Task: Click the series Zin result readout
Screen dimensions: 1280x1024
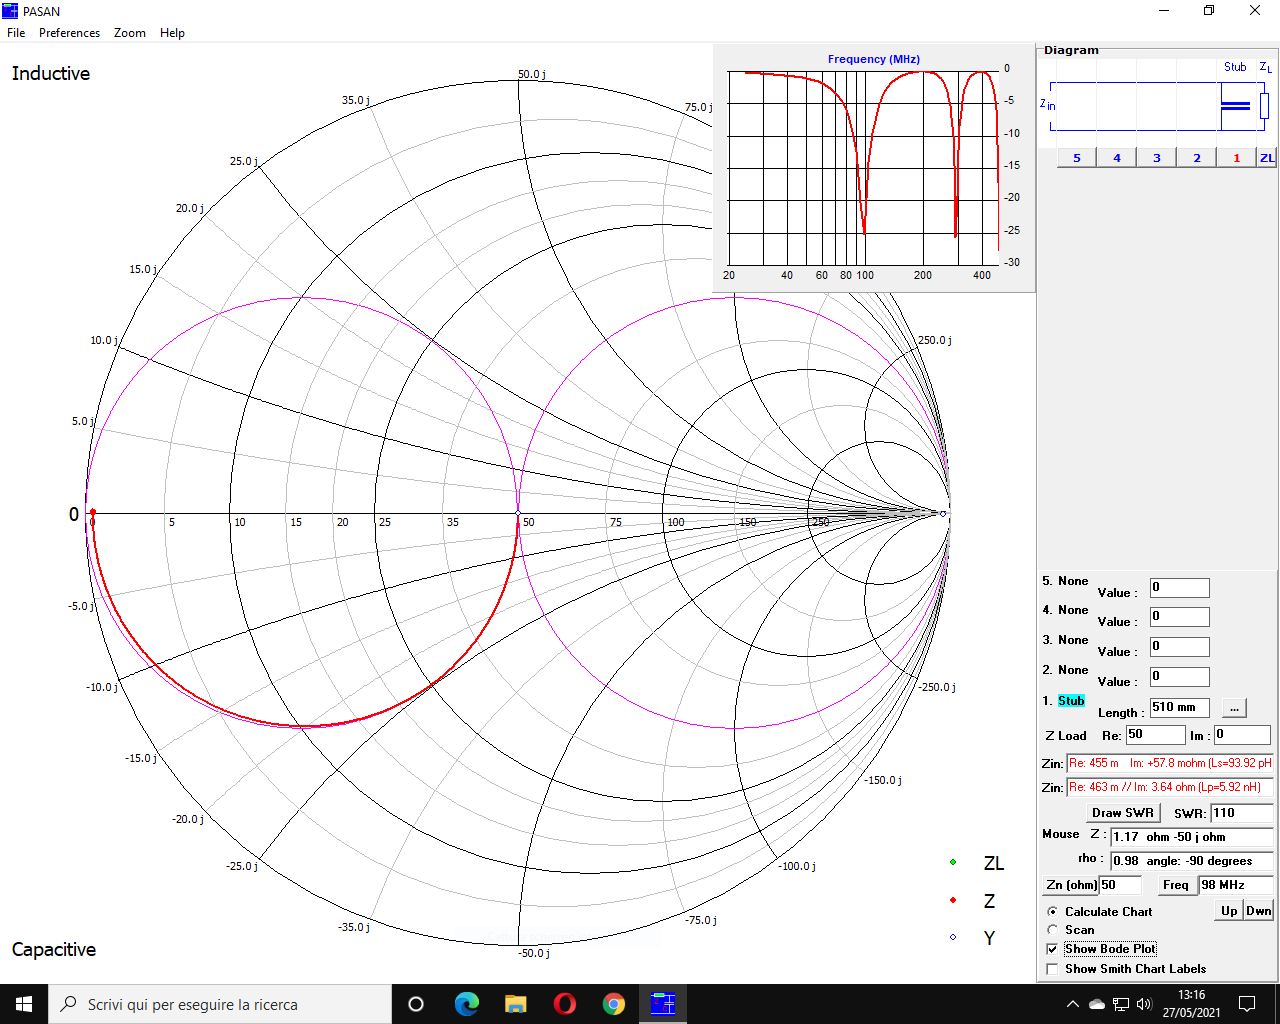Action: [x=1169, y=763]
